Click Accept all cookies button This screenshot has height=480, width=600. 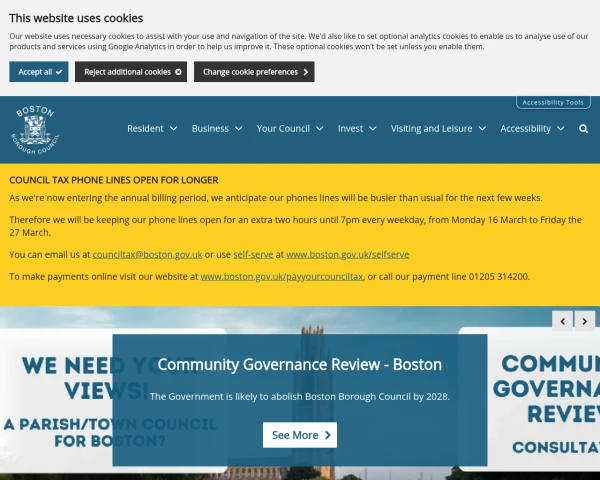point(39,72)
